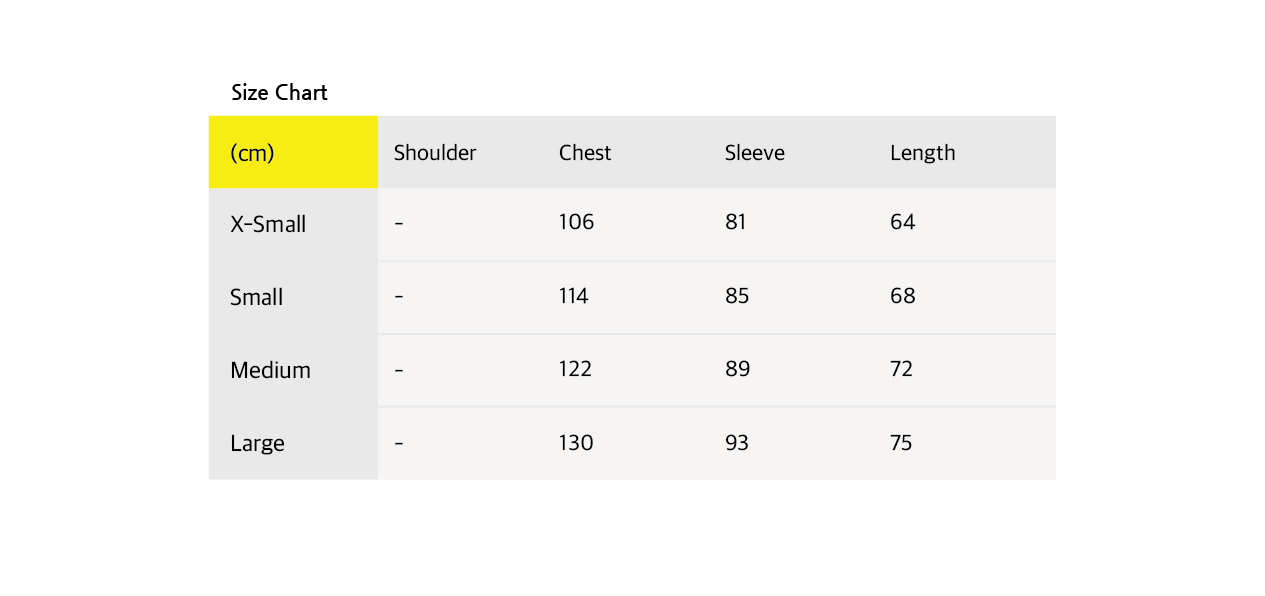Click the chest value 114
This screenshot has height=596, width=1265.
tap(574, 296)
